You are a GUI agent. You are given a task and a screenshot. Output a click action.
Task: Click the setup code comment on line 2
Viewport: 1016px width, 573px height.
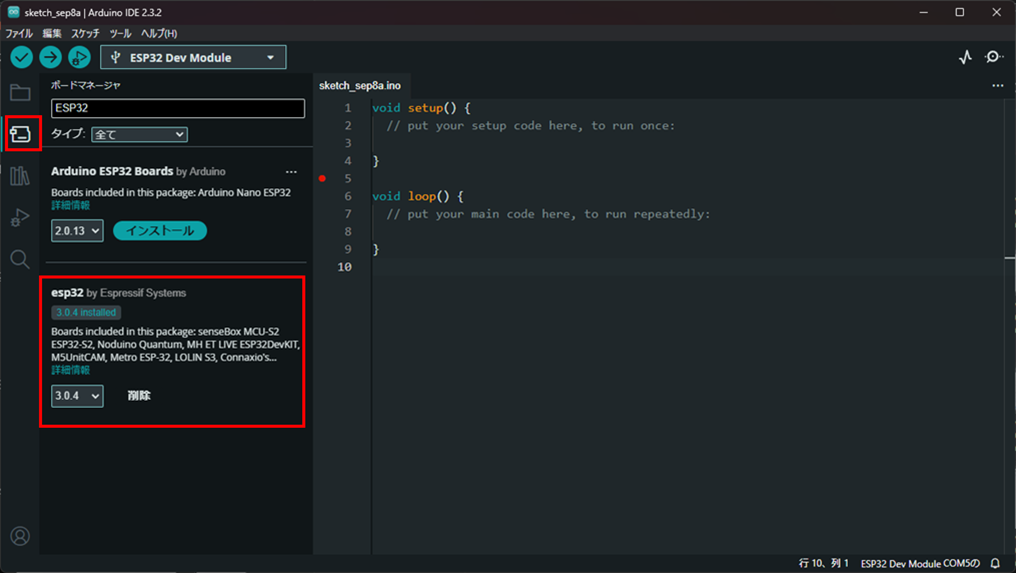[531, 126]
